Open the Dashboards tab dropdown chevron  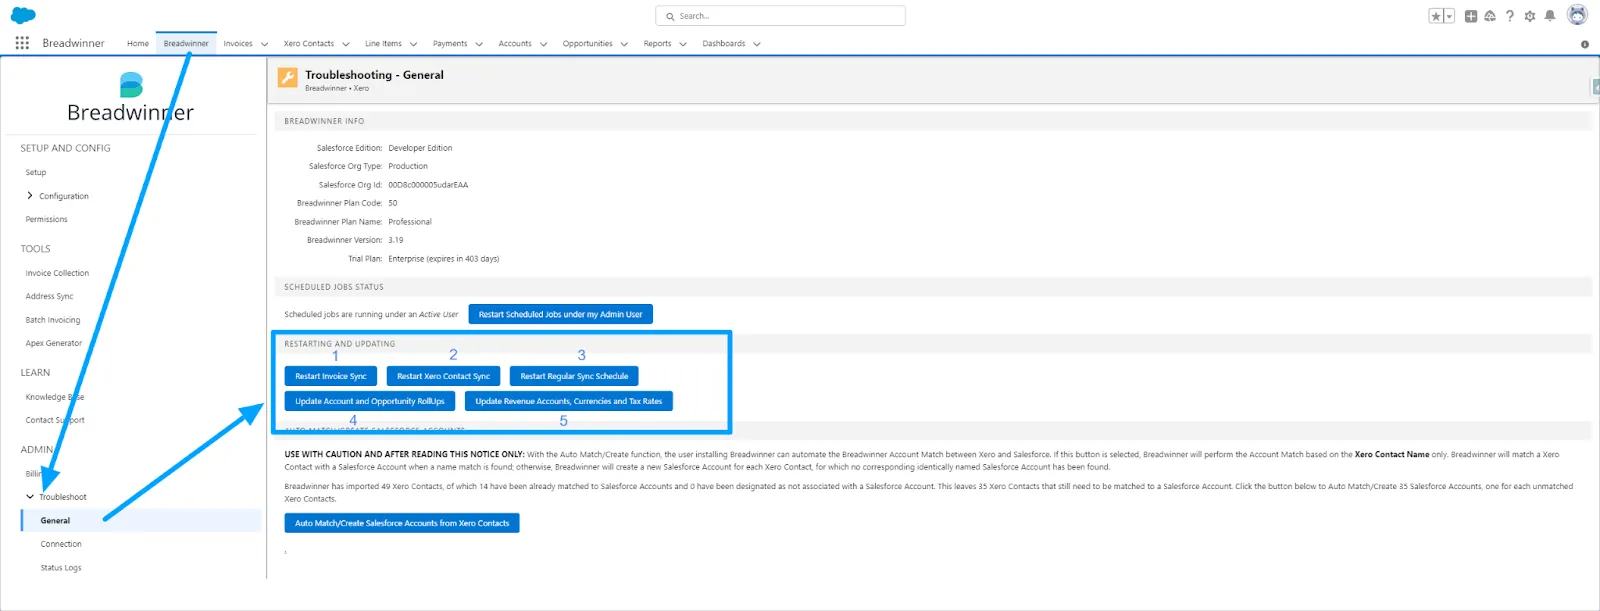(757, 44)
